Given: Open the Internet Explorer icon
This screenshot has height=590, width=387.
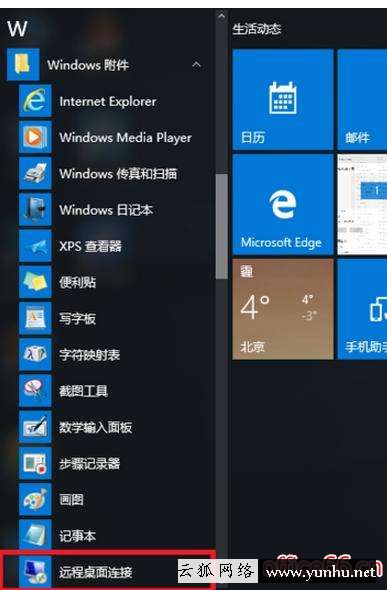Looking at the screenshot, I should click(35, 101).
